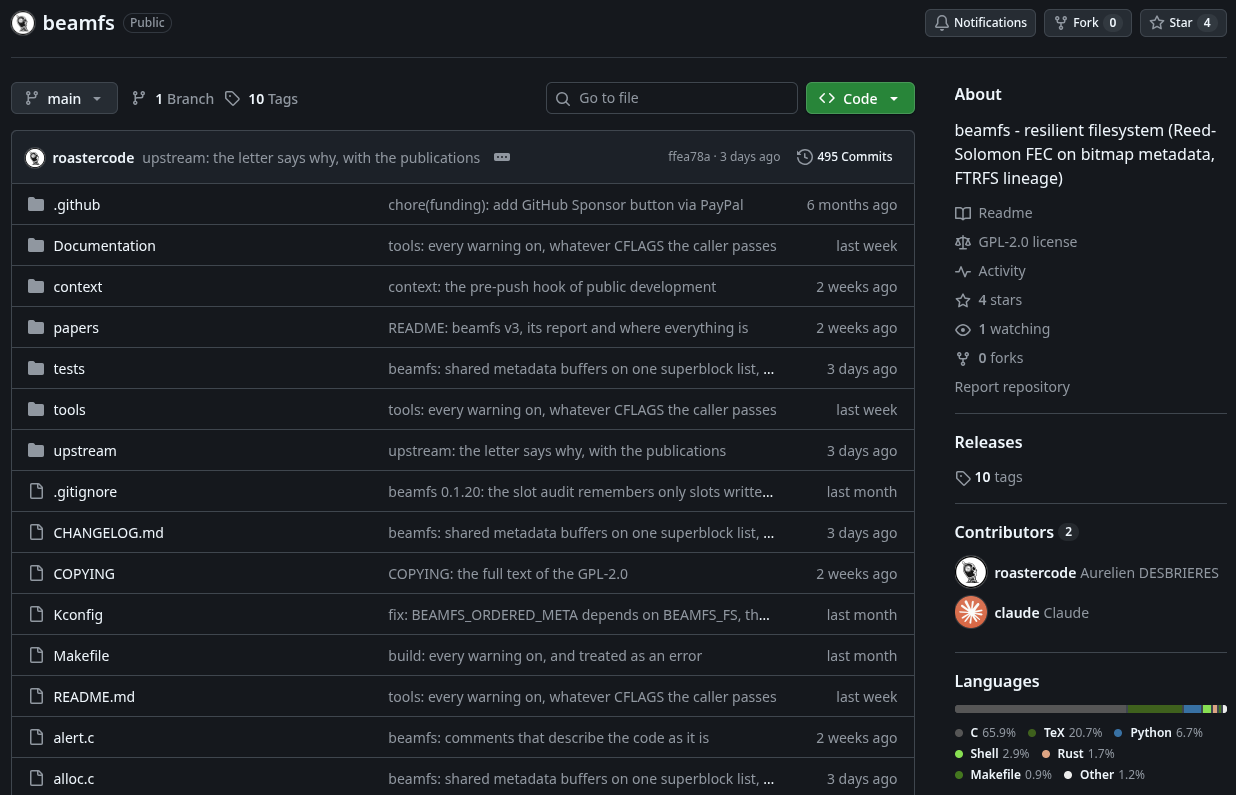Click the .gitignore file icon
The width and height of the screenshot is (1236, 795).
point(37,492)
